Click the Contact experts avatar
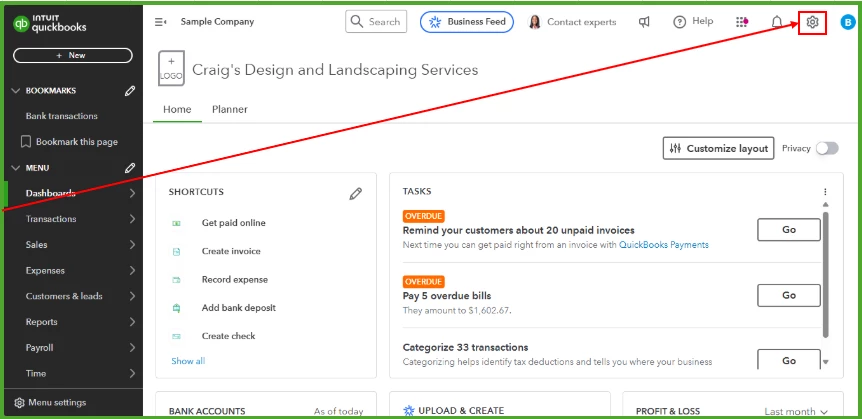The image size is (862, 419). coord(534,22)
